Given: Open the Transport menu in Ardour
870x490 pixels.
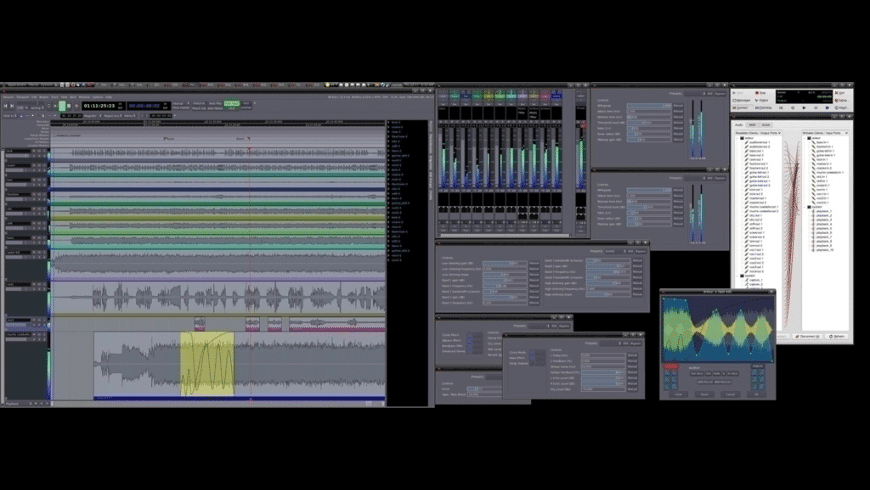Looking at the screenshot, I should (x=23, y=97).
